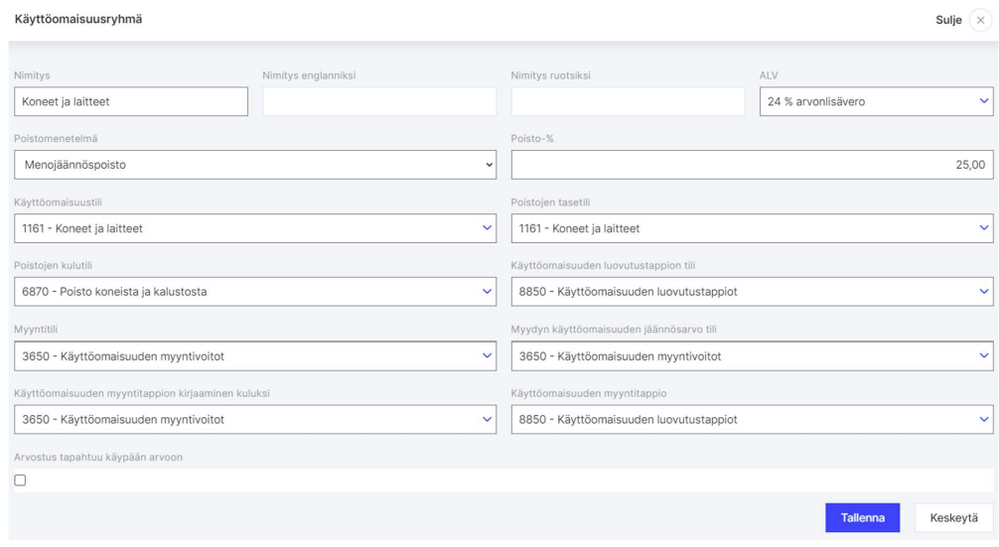This screenshot has height=547, width=999.
Task: Open the Käyttöomaisuuden myyntitappion kirjaaminen kuluksi dropdown
Action: click(x=255, y=420)
